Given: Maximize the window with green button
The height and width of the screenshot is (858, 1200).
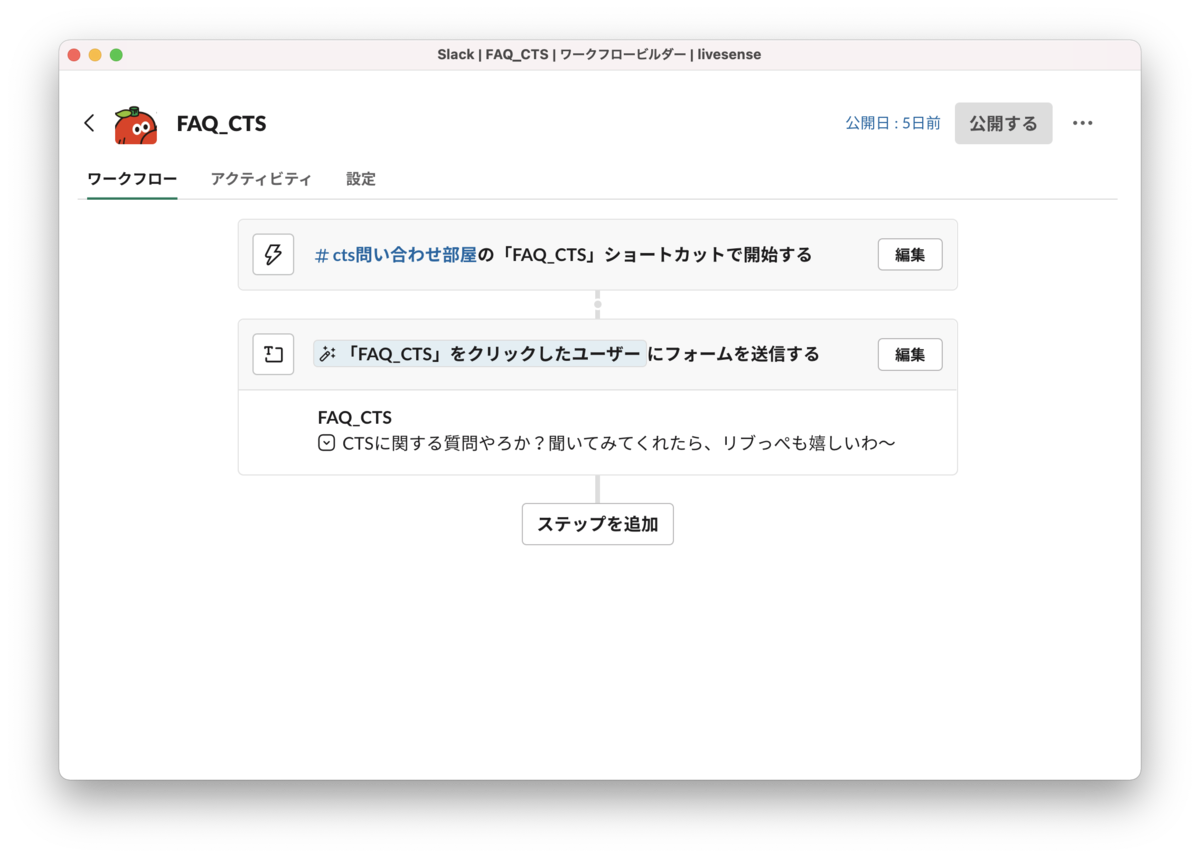Looking at the screenshot, I should click(116, 55).
